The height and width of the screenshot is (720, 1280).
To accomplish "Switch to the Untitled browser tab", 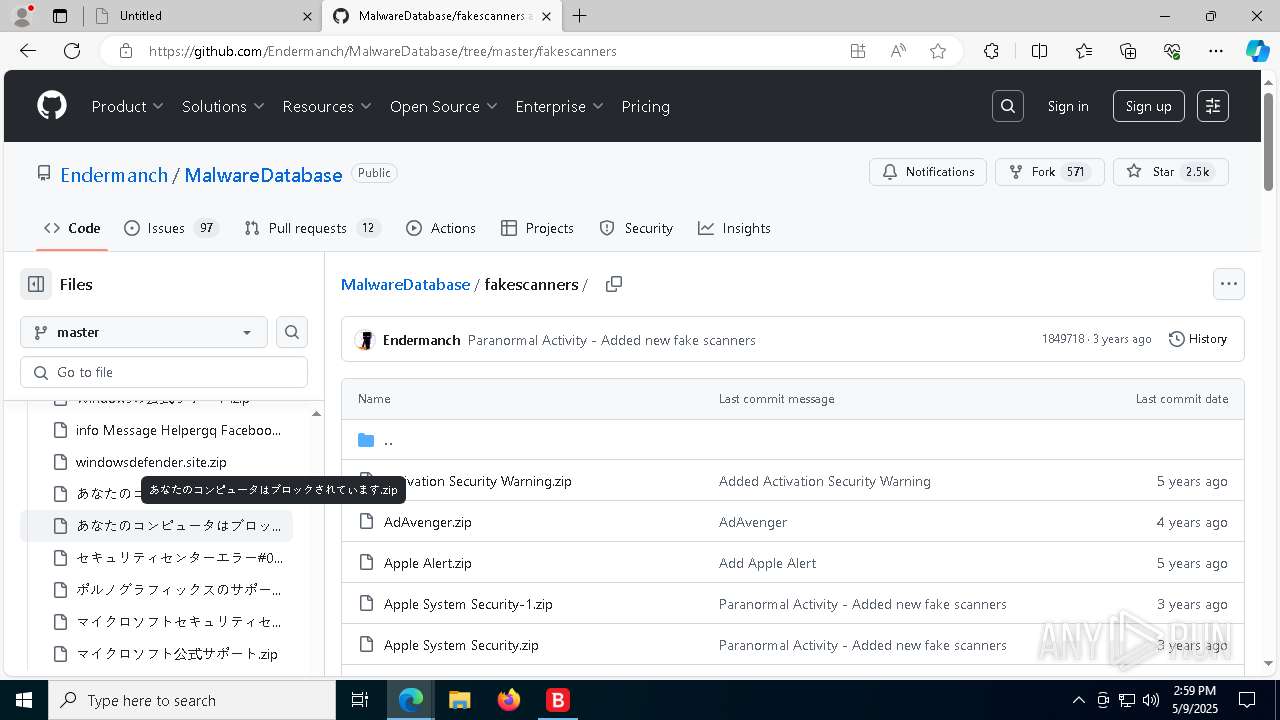I will pos(202,16).
